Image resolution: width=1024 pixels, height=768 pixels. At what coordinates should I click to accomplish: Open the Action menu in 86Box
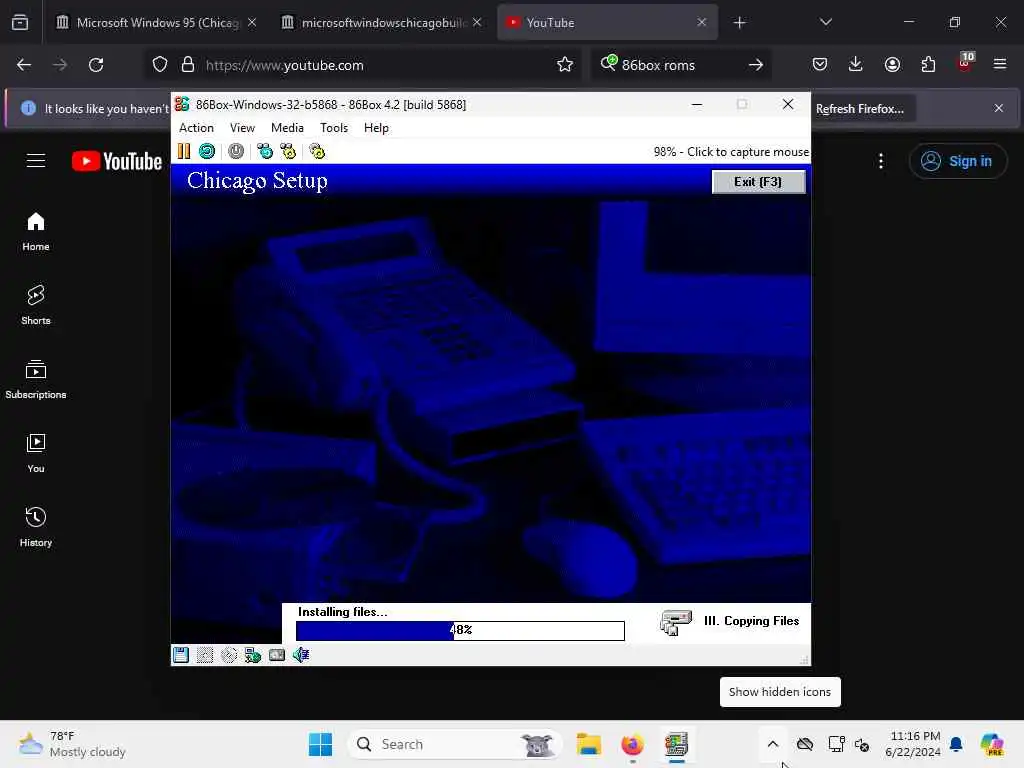196,128
